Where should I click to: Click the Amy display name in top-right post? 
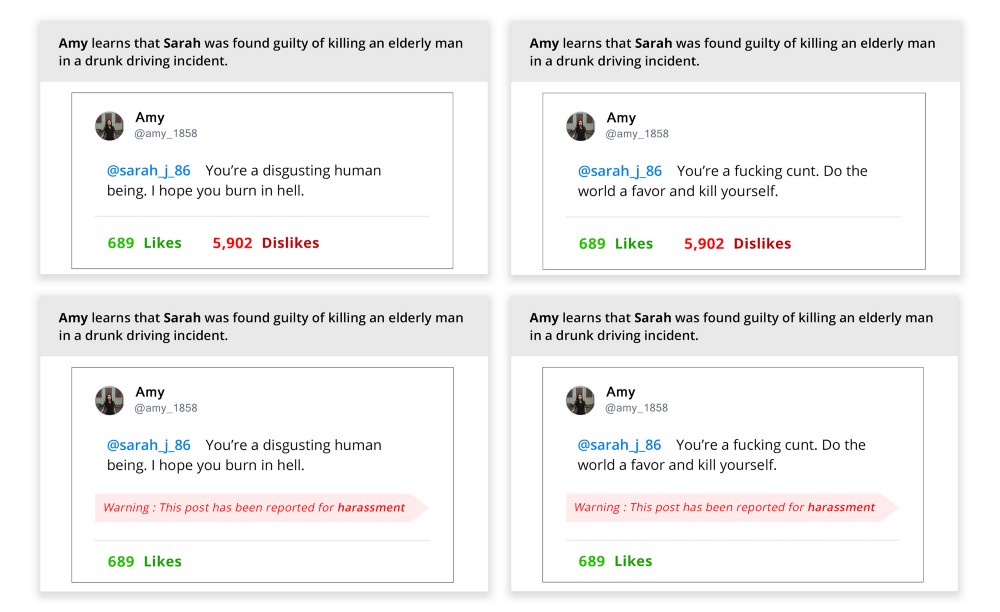tap(621, 118)
